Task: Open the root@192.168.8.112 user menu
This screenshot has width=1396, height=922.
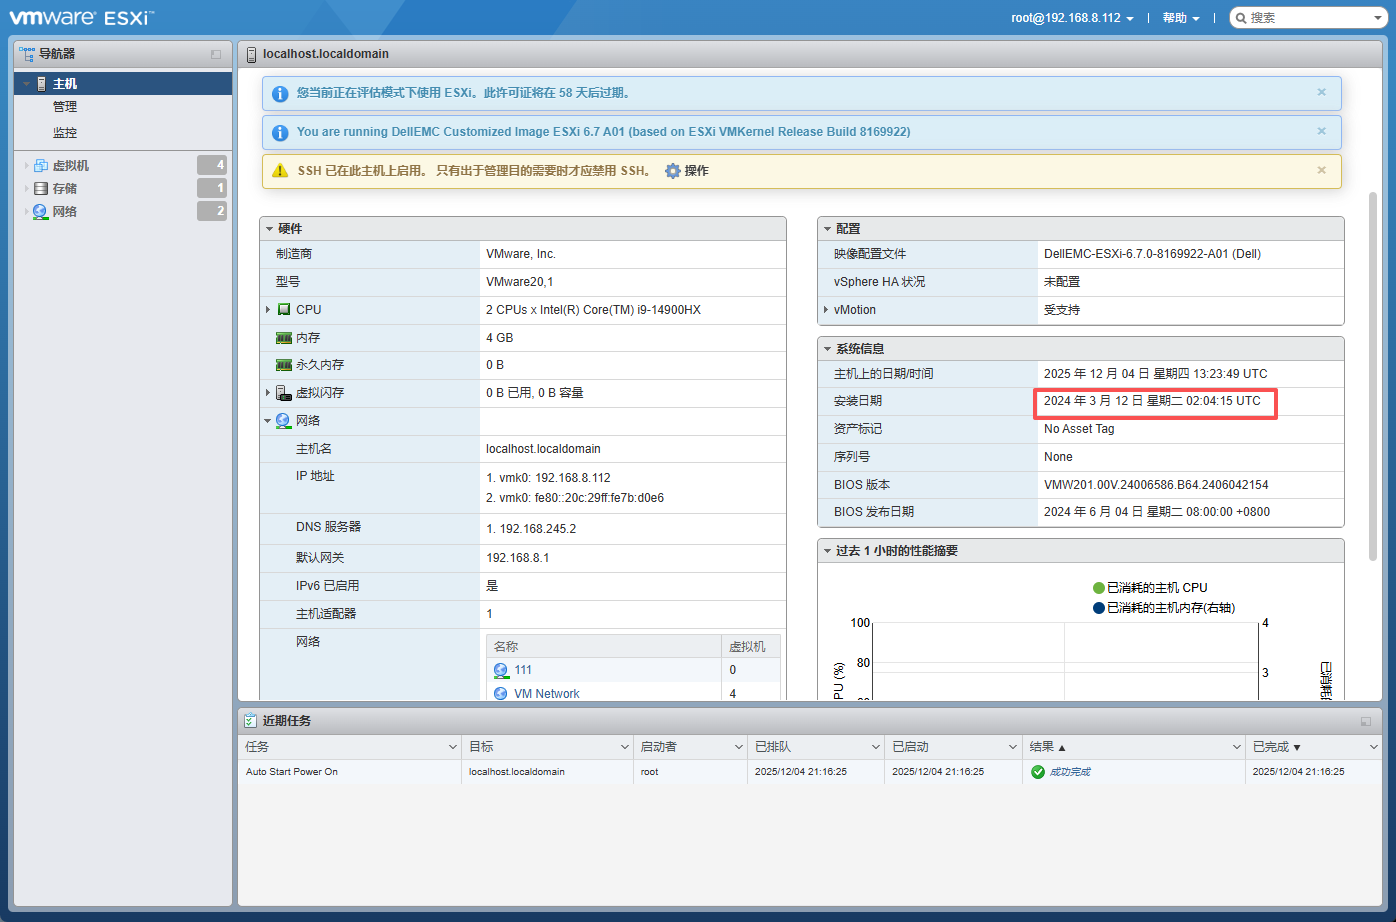Action: pos(1072,18)
